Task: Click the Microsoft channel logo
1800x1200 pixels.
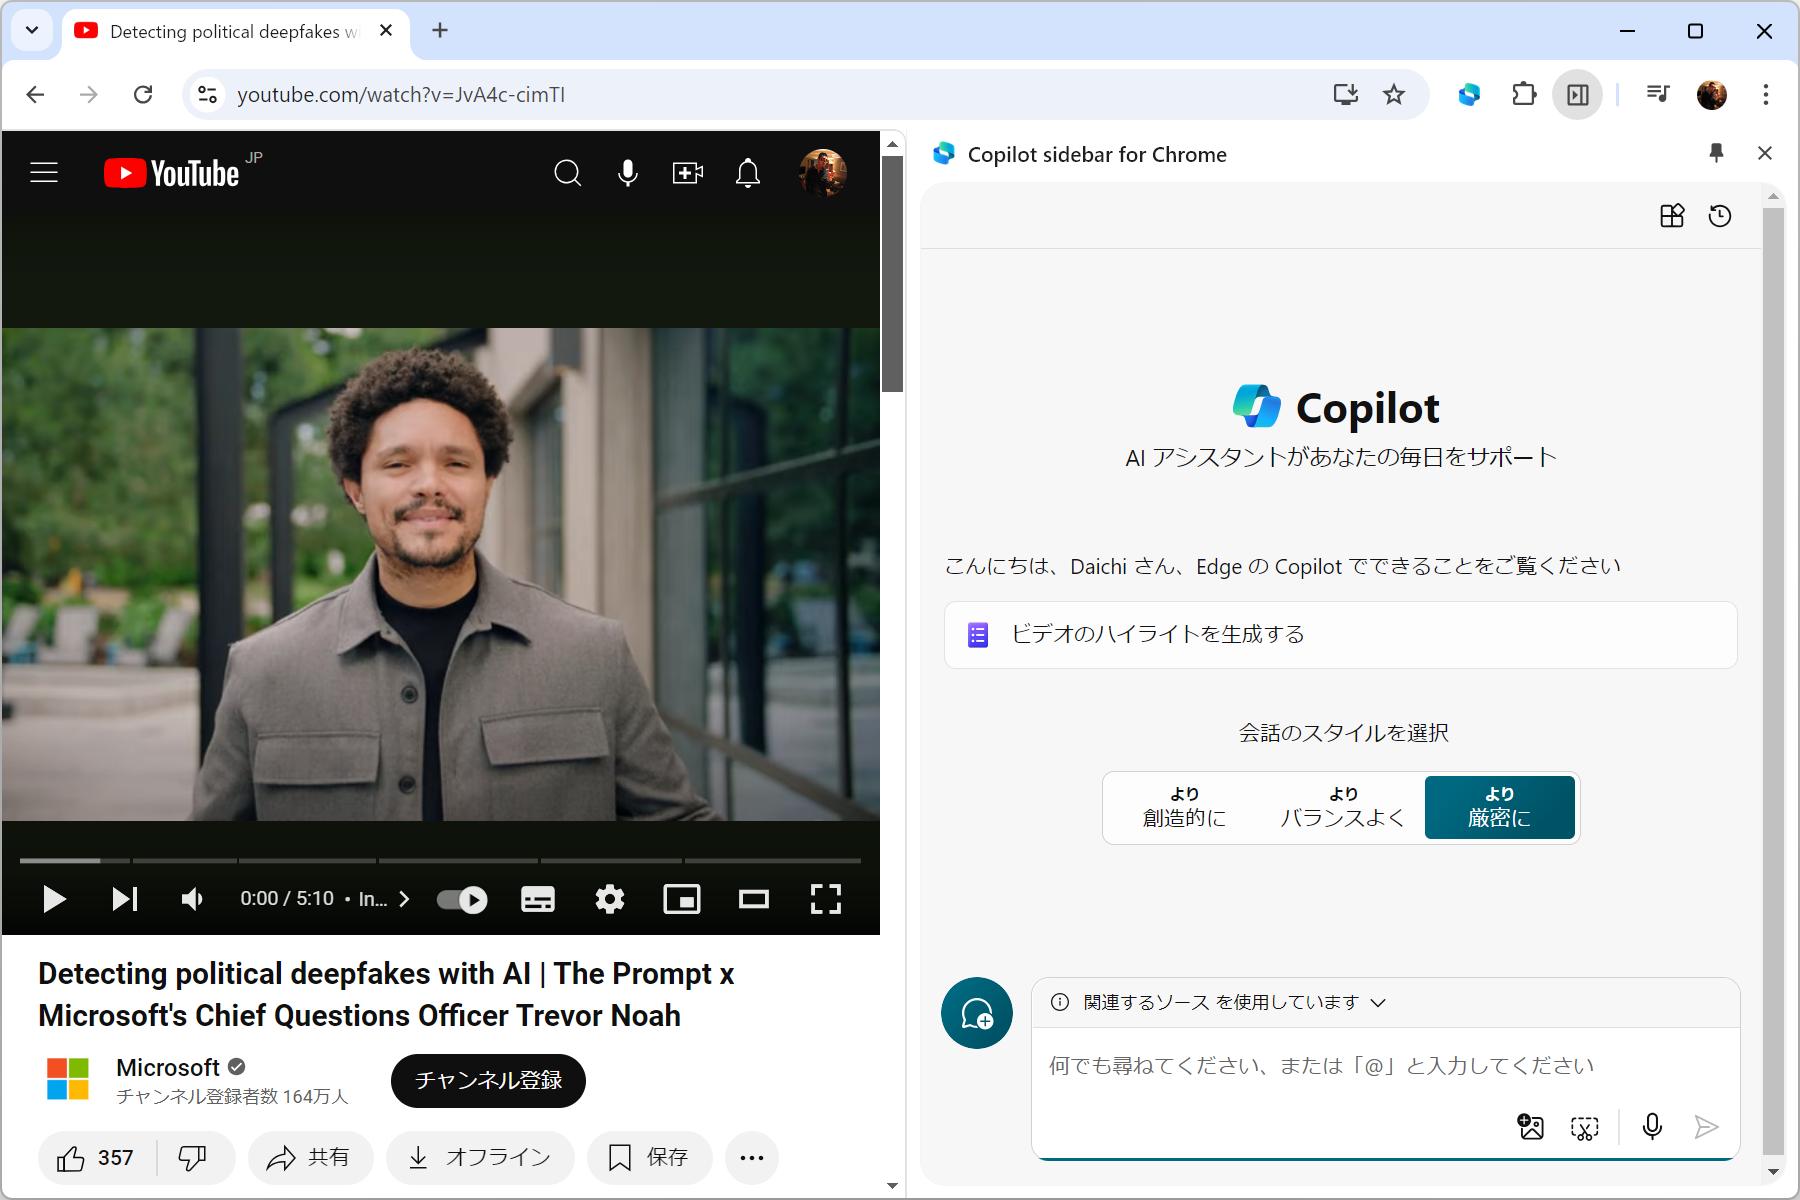Action: pos(68,1079)
